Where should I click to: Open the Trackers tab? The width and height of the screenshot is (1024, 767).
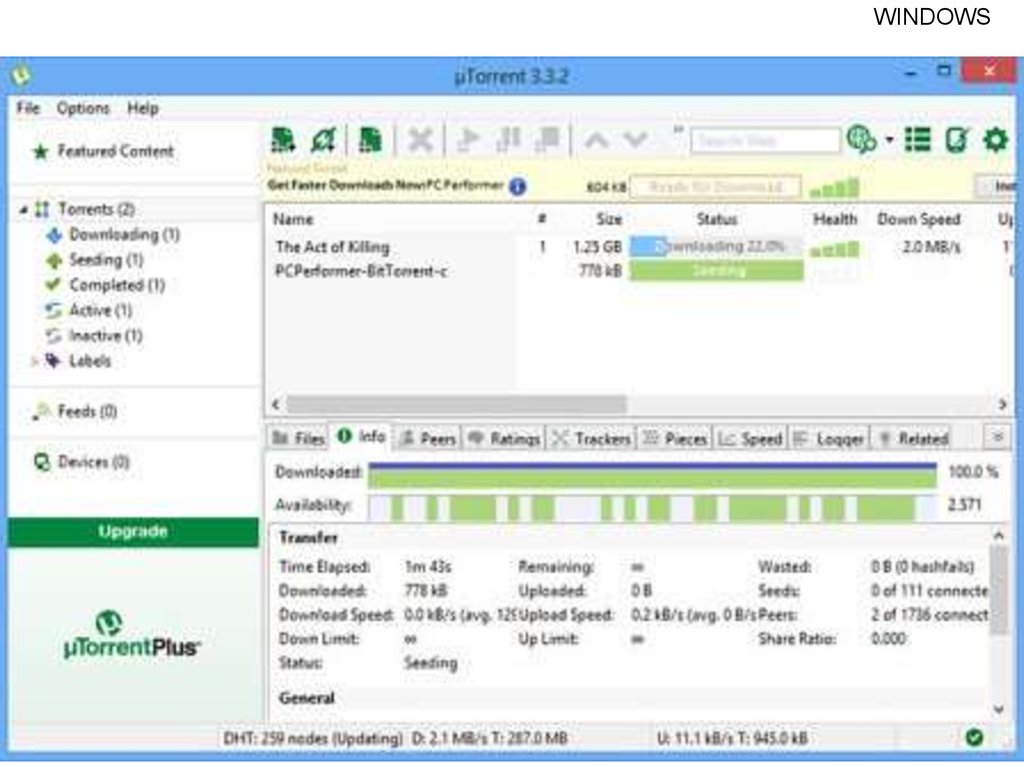[x=592, y=438]
